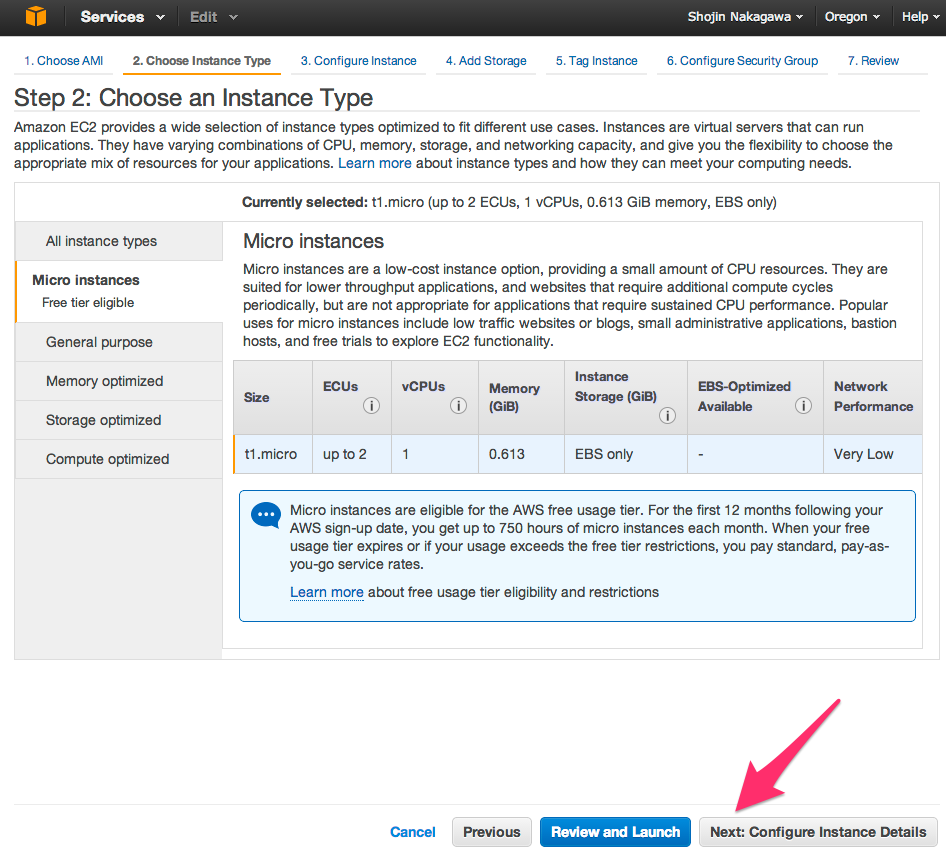Select the Compute optimized category
The height and width of the screenshot is (858, 946).
pos(119,459)
